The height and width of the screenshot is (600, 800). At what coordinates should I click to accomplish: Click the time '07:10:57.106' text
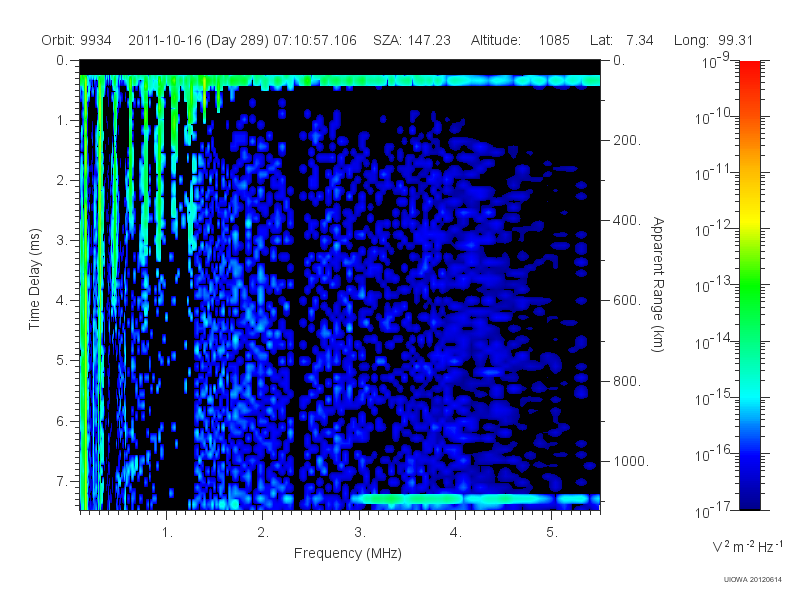(315, 40)
